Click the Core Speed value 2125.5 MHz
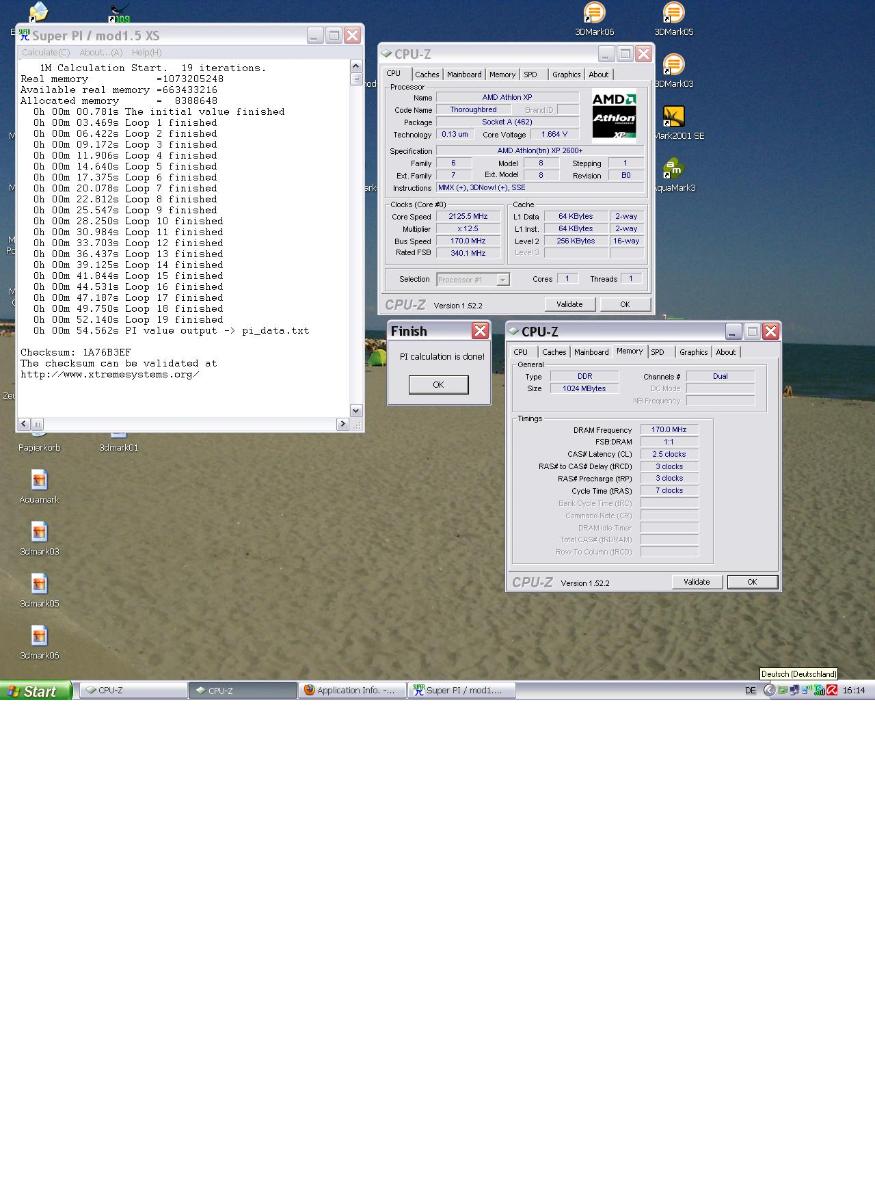Screen dimensions: 875x1200 tap(468, 217)
